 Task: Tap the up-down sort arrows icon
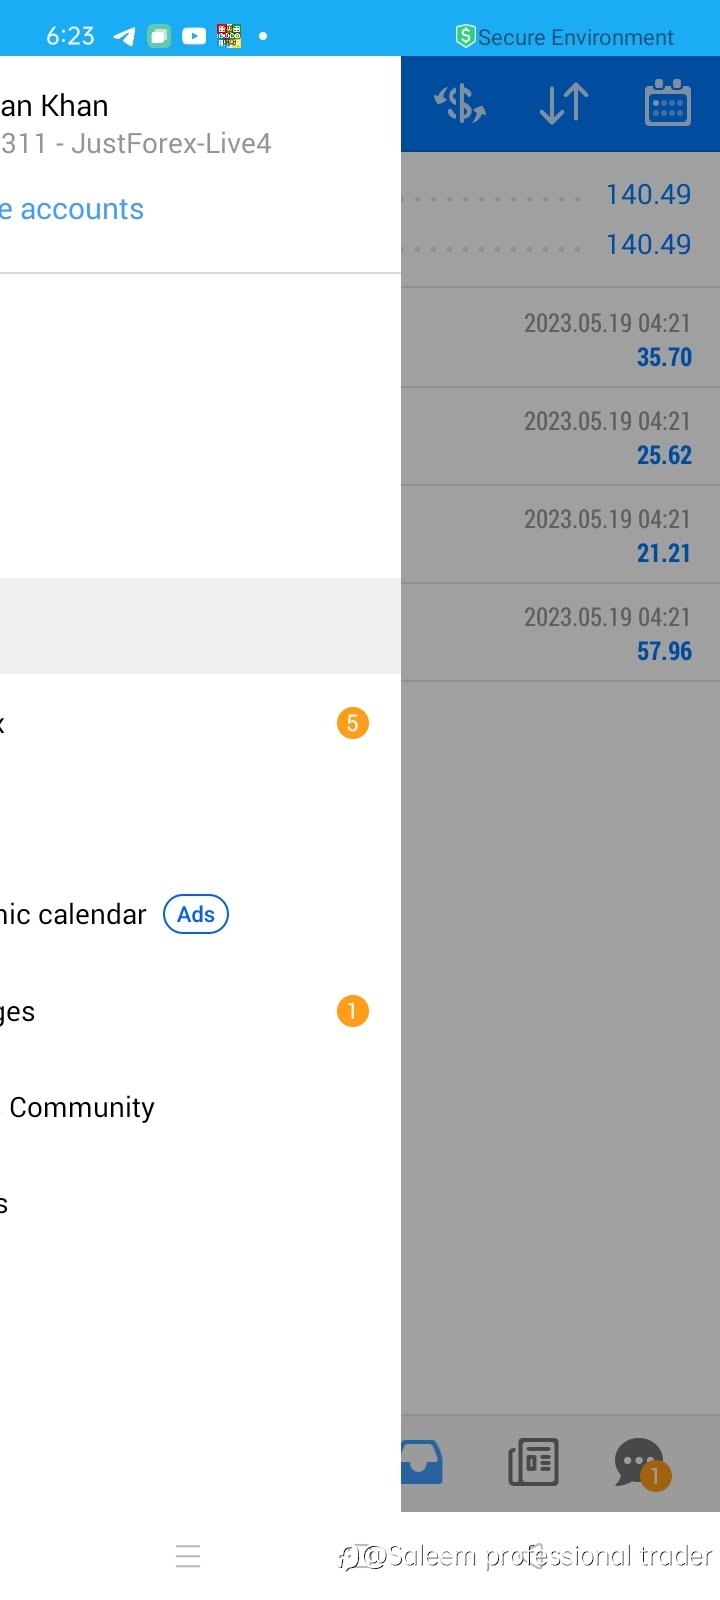coord(563,104)
